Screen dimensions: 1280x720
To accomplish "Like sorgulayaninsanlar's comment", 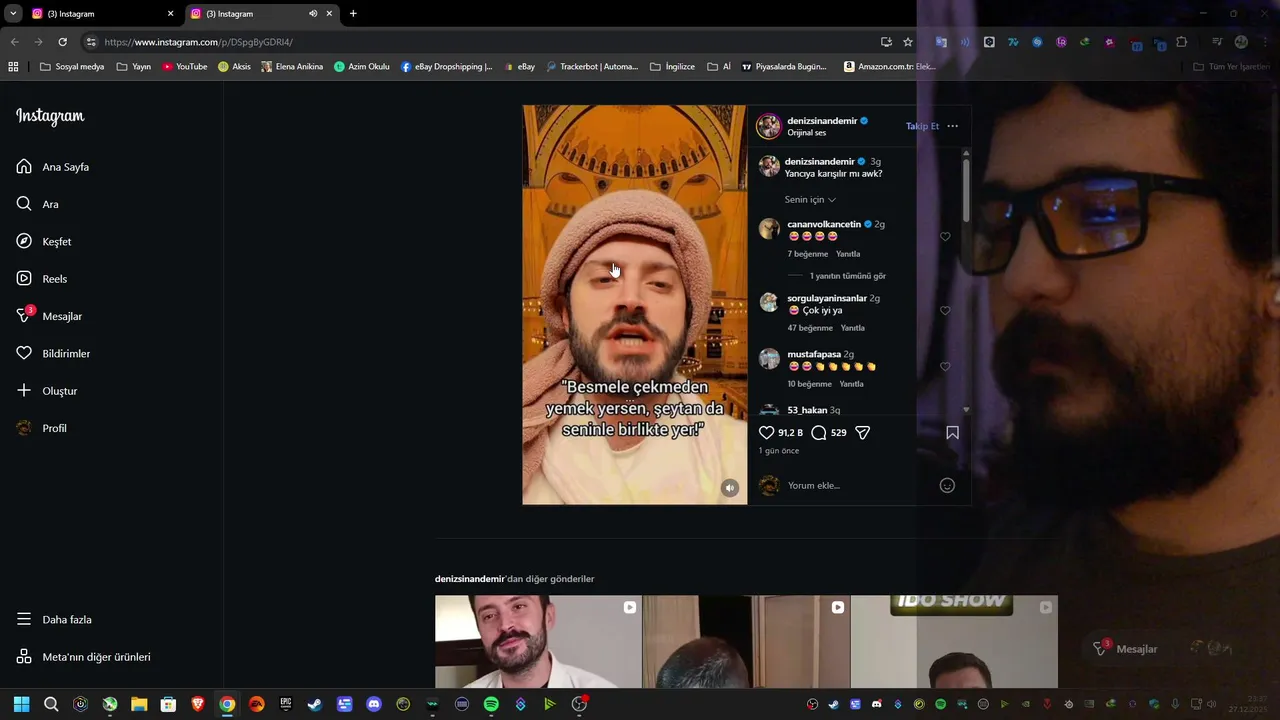I will point(945,311).
